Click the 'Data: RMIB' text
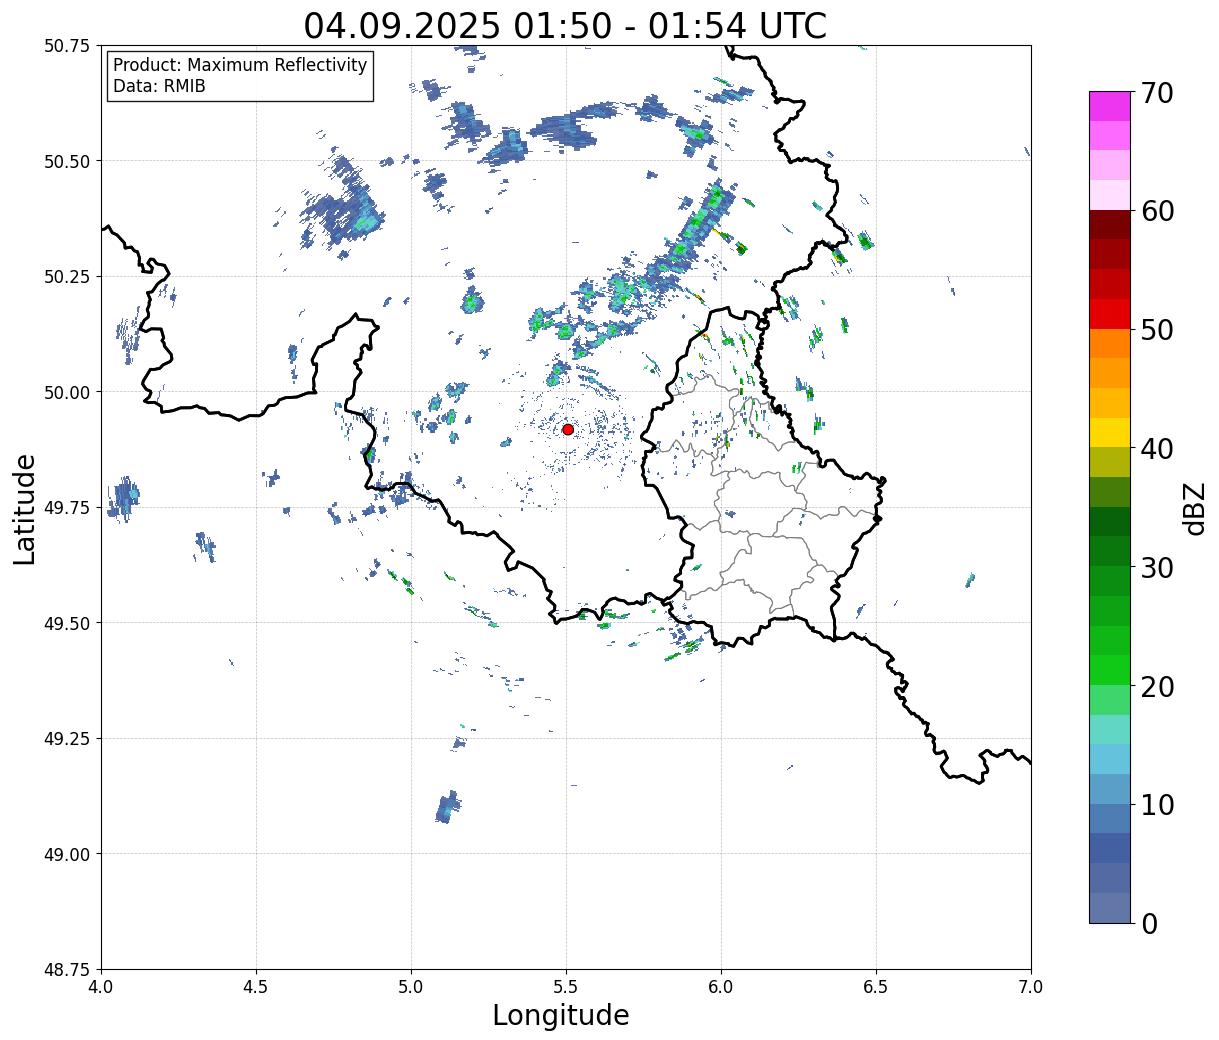The image size is (1219, 1040). click(x=159, y=87)
